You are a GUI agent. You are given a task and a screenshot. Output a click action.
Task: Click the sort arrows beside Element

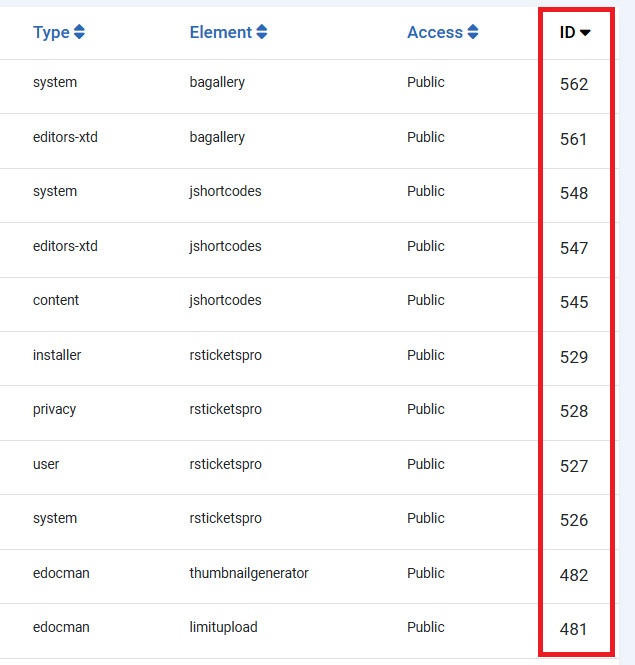tap(262, 33)
